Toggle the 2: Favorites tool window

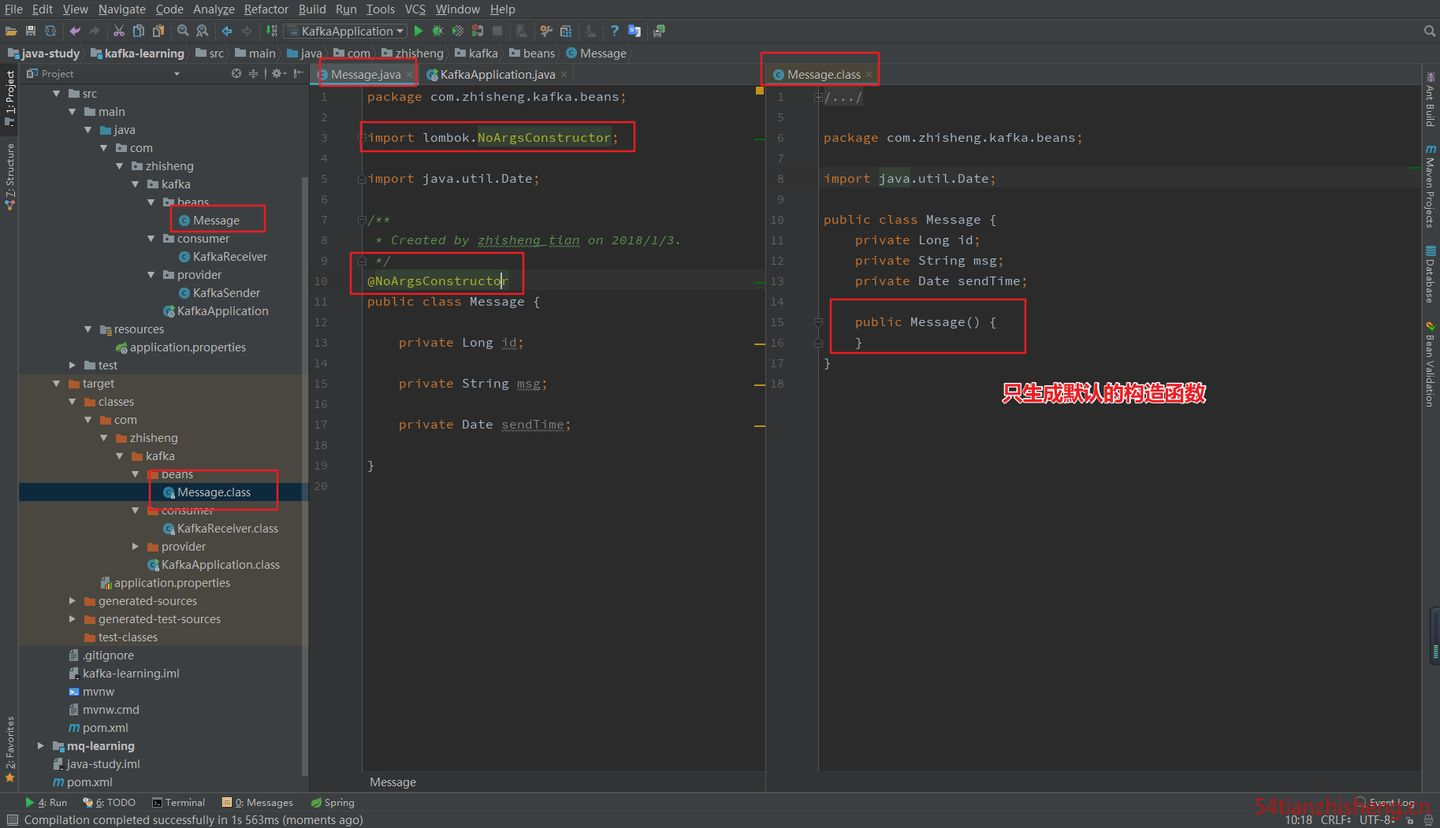10,749
